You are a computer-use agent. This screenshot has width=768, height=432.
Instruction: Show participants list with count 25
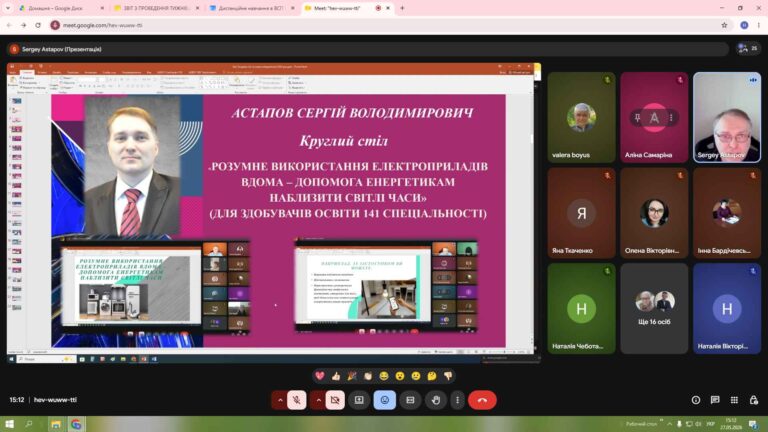748,48
